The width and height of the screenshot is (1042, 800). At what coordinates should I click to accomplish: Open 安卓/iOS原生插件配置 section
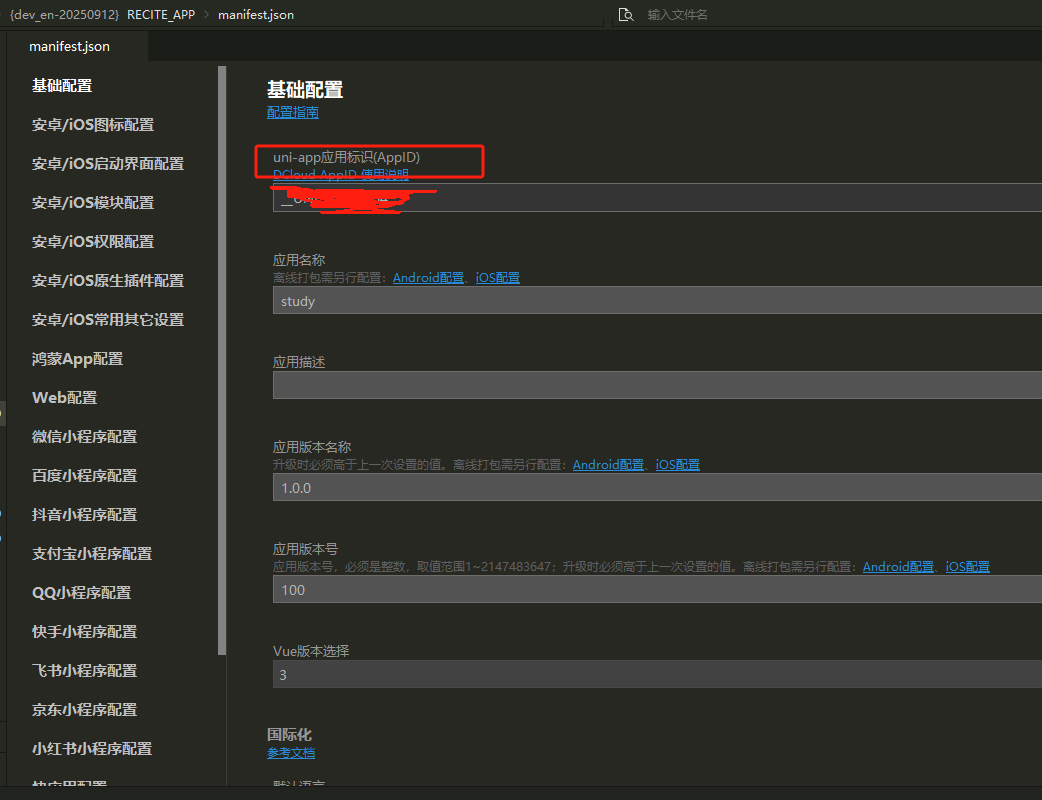coord(108,280)
